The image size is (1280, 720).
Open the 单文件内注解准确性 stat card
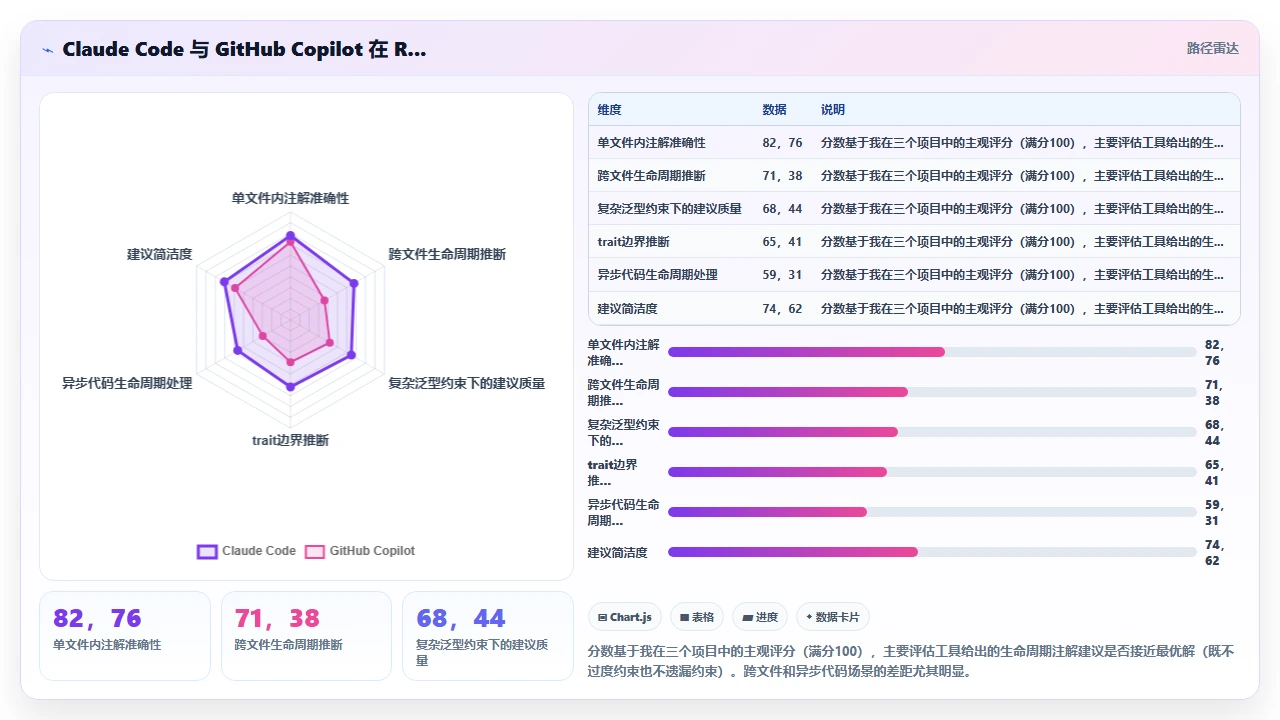(x=125, y=636)
